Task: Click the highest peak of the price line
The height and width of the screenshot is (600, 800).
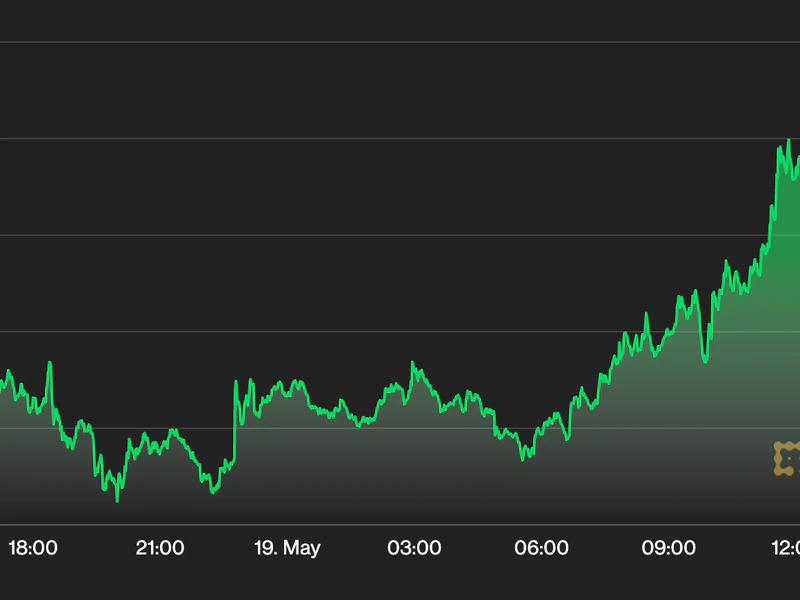Action: 788,141
